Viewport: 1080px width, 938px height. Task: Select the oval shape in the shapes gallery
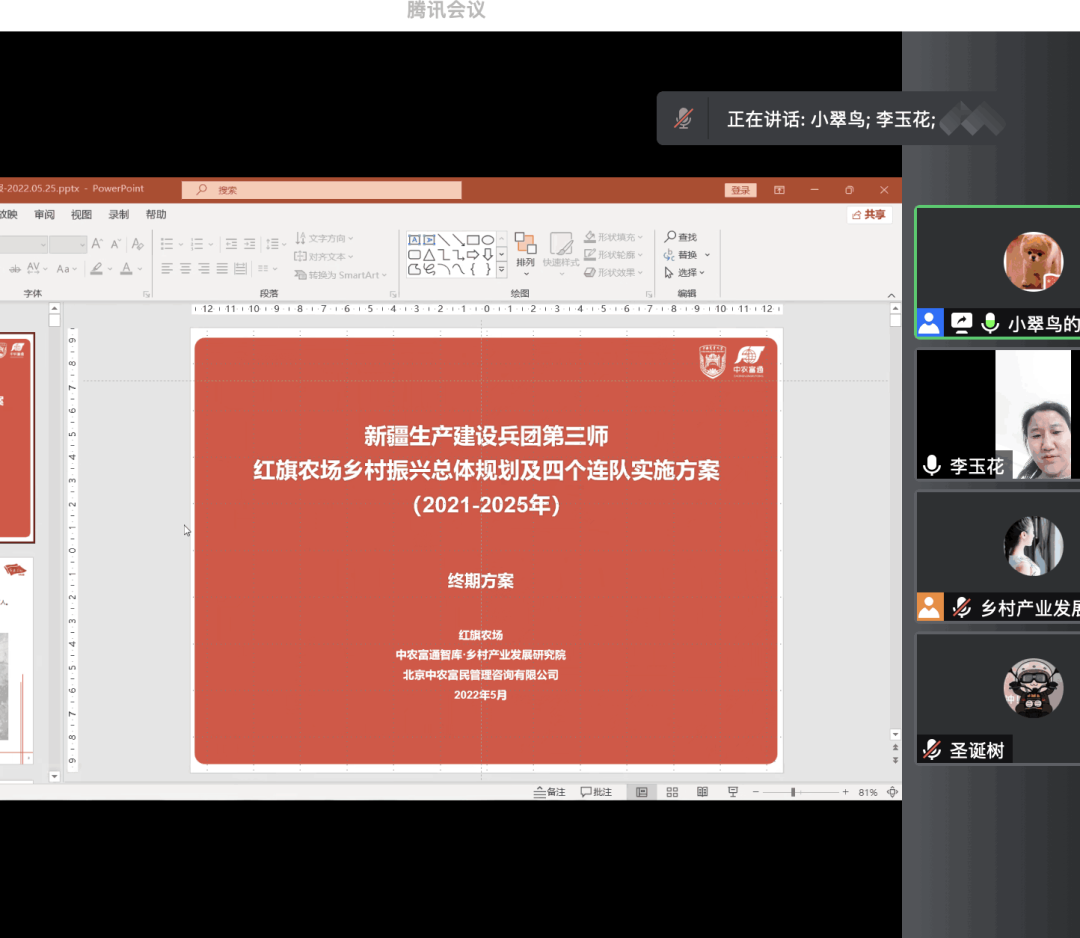click(488, 240)
